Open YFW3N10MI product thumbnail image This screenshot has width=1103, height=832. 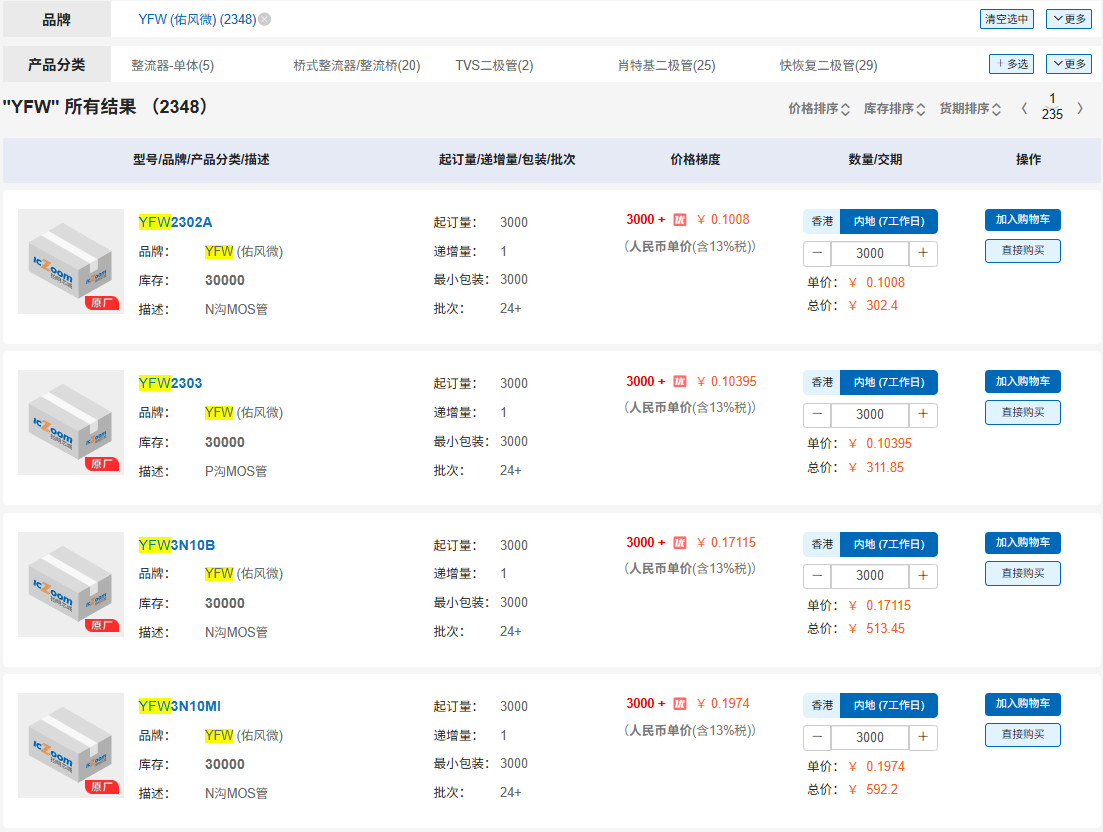coord(71,745)
